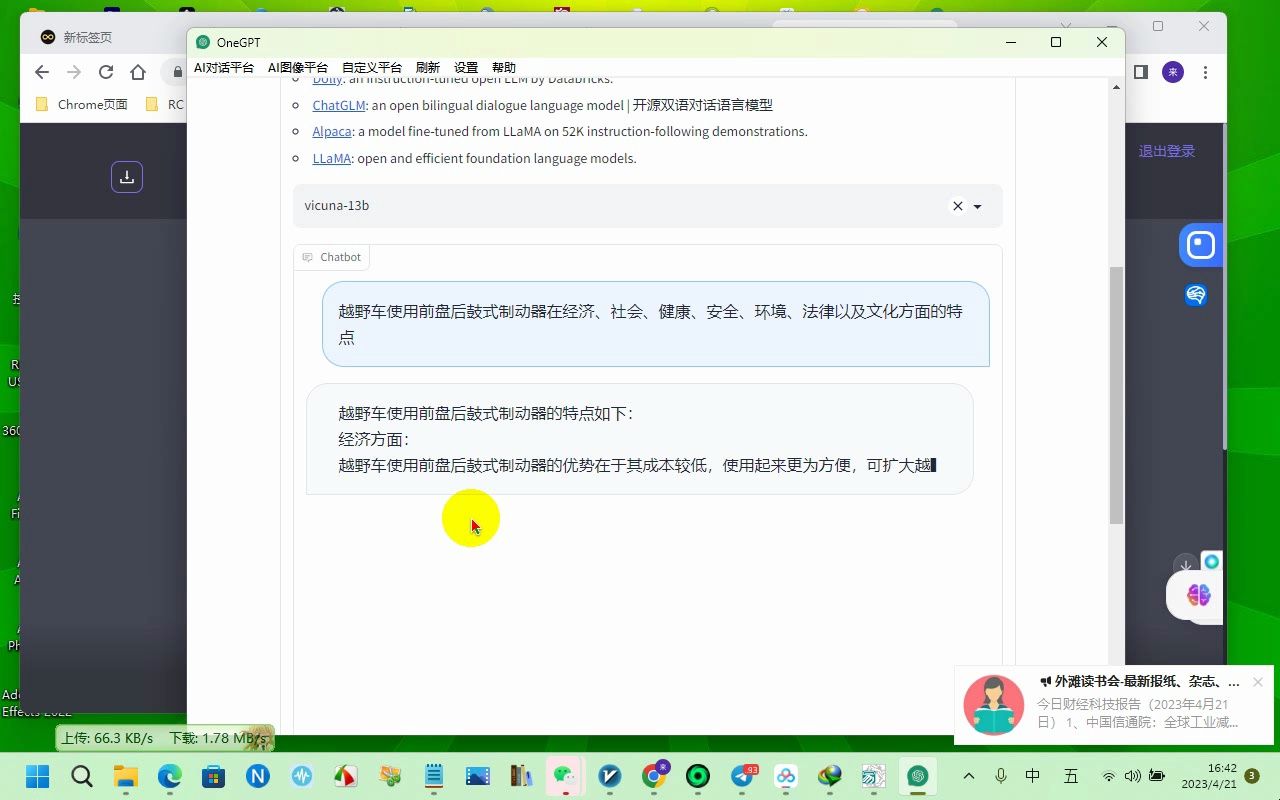Click the user question message bubble
Viewport: 1280px width, 800px height.
[656, 324]
